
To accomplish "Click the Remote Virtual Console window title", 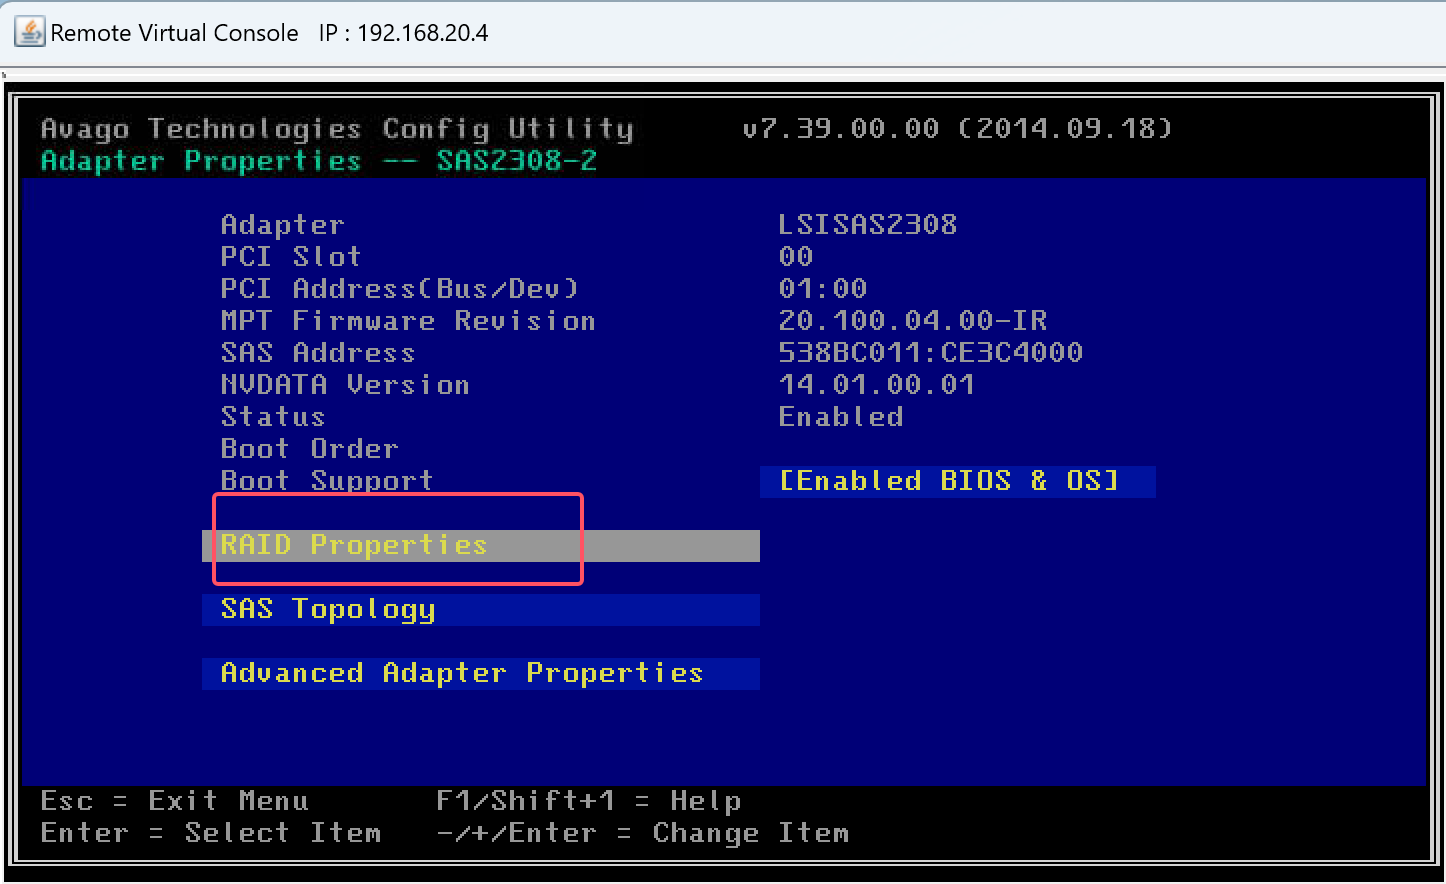I will click(x=175, y=33).
